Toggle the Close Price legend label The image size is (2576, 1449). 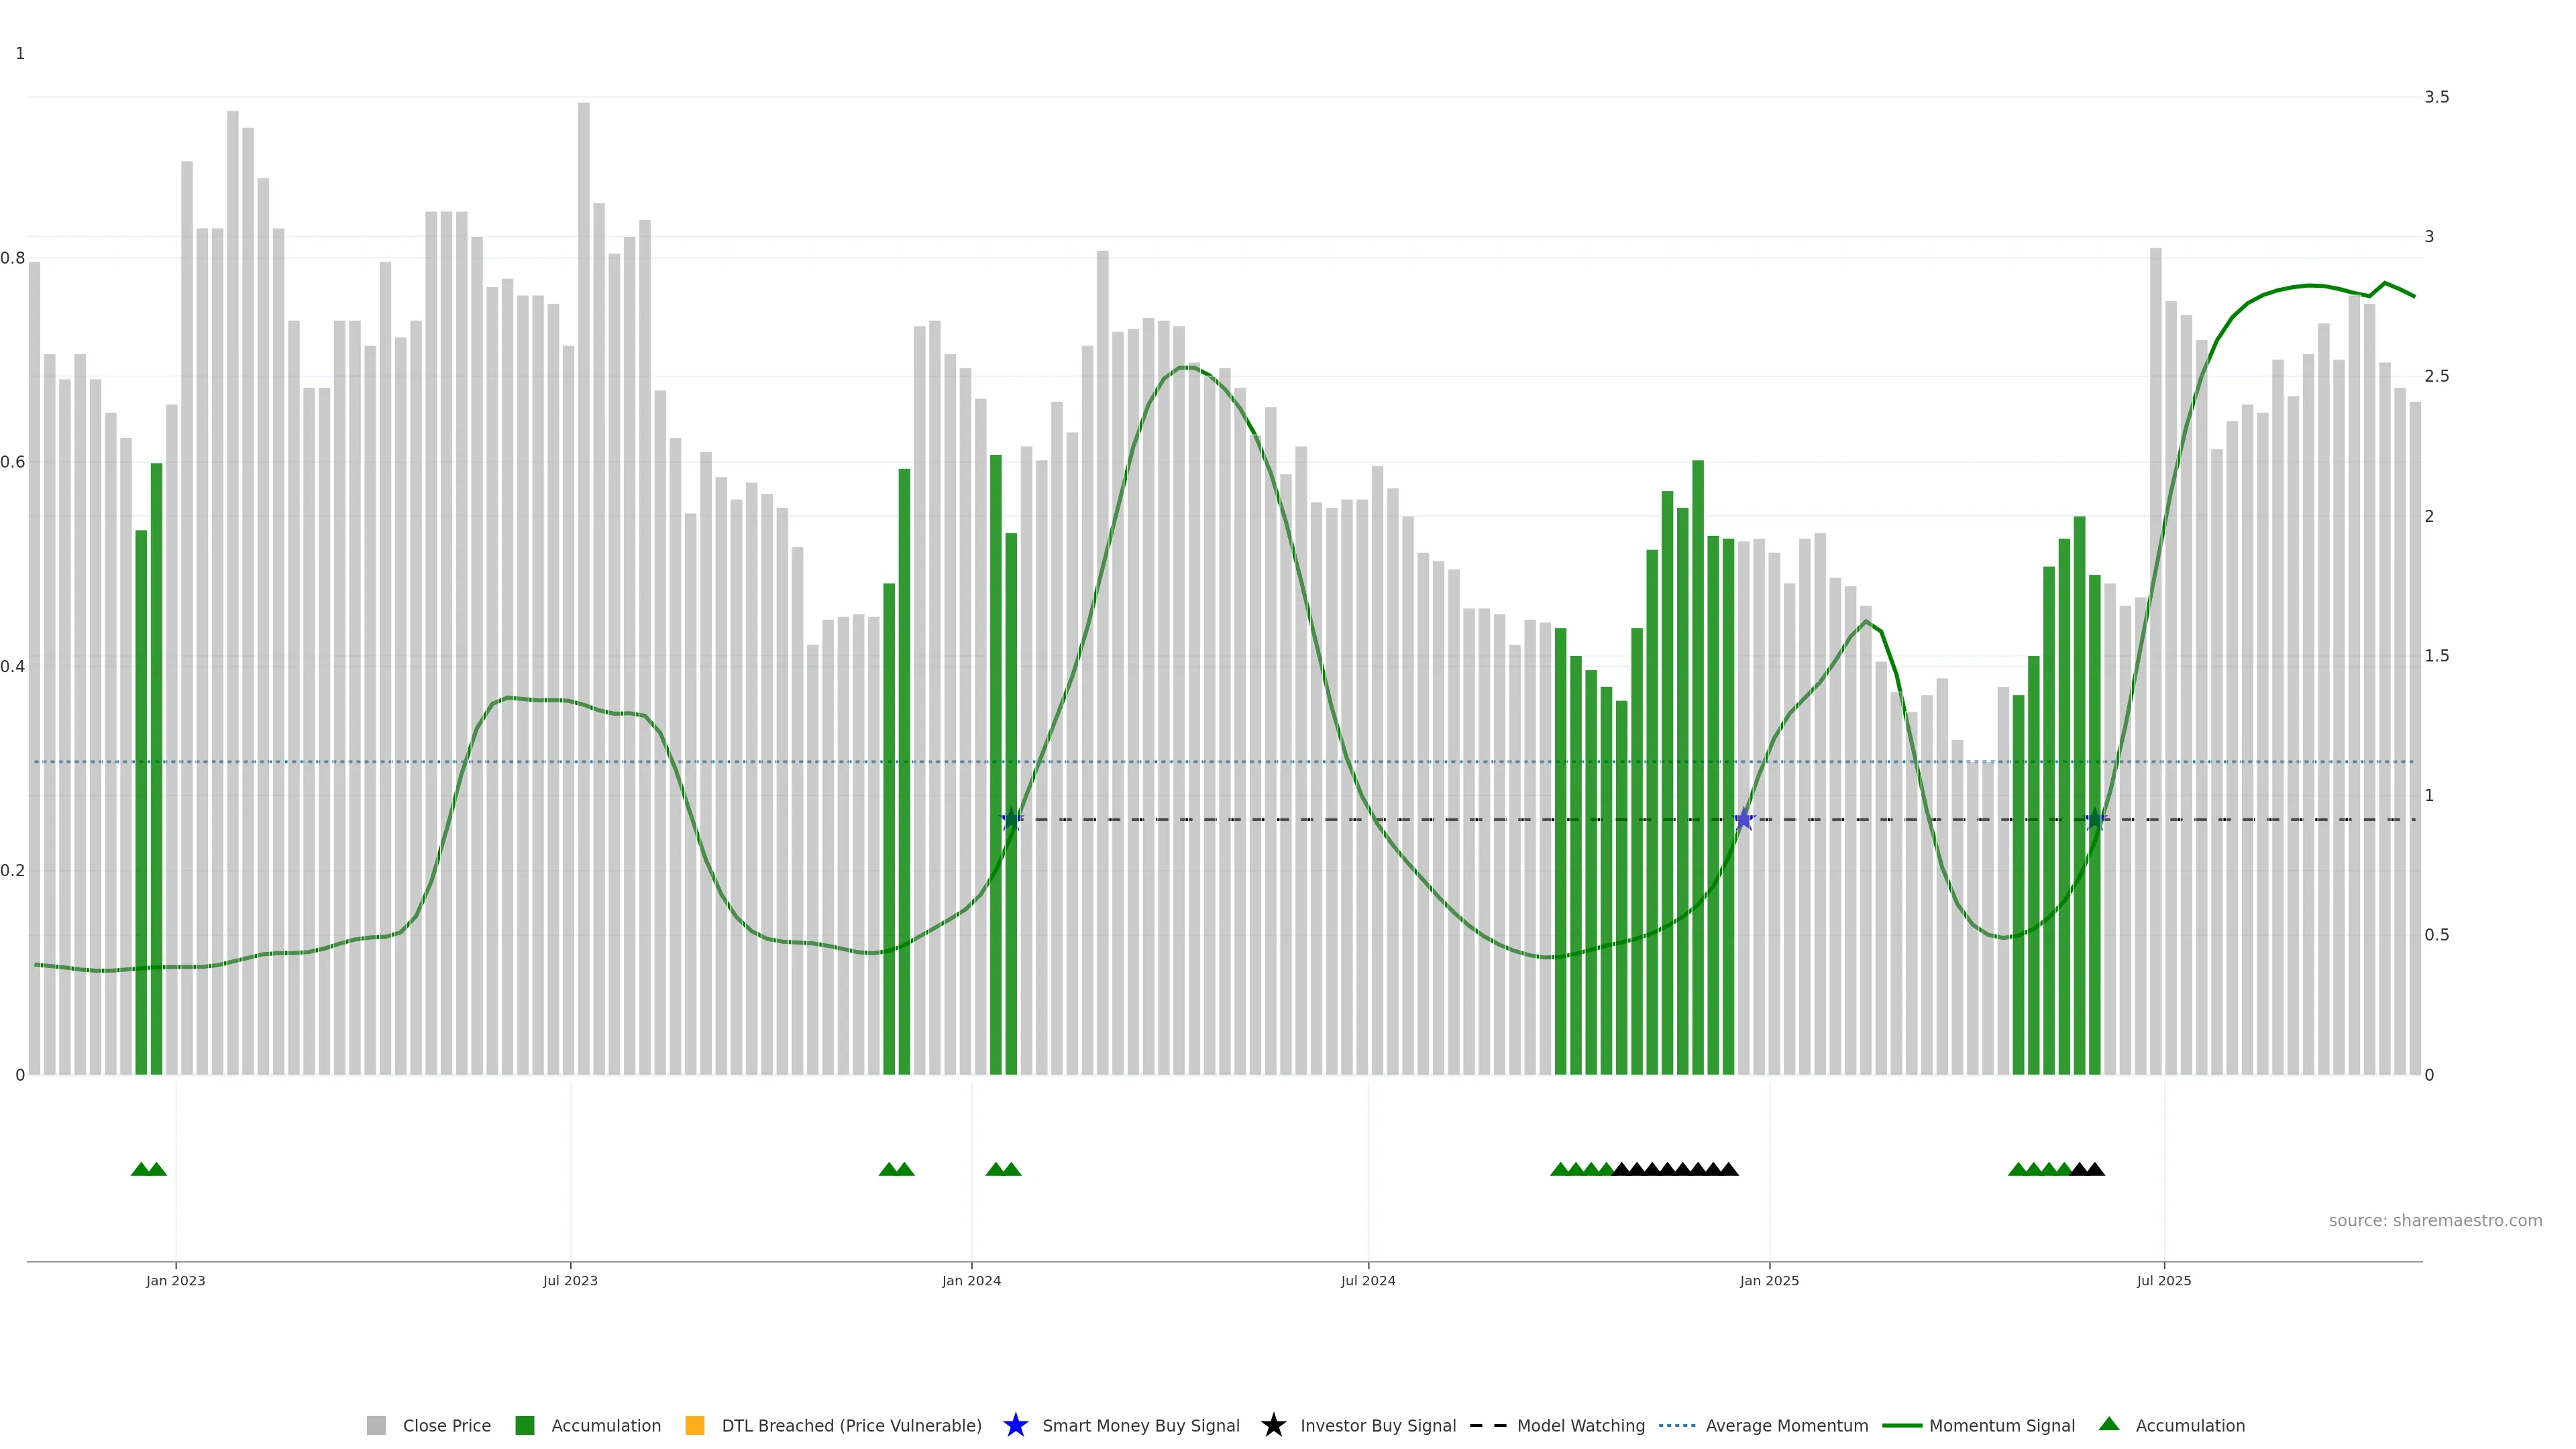click(x=446, y=1425)
